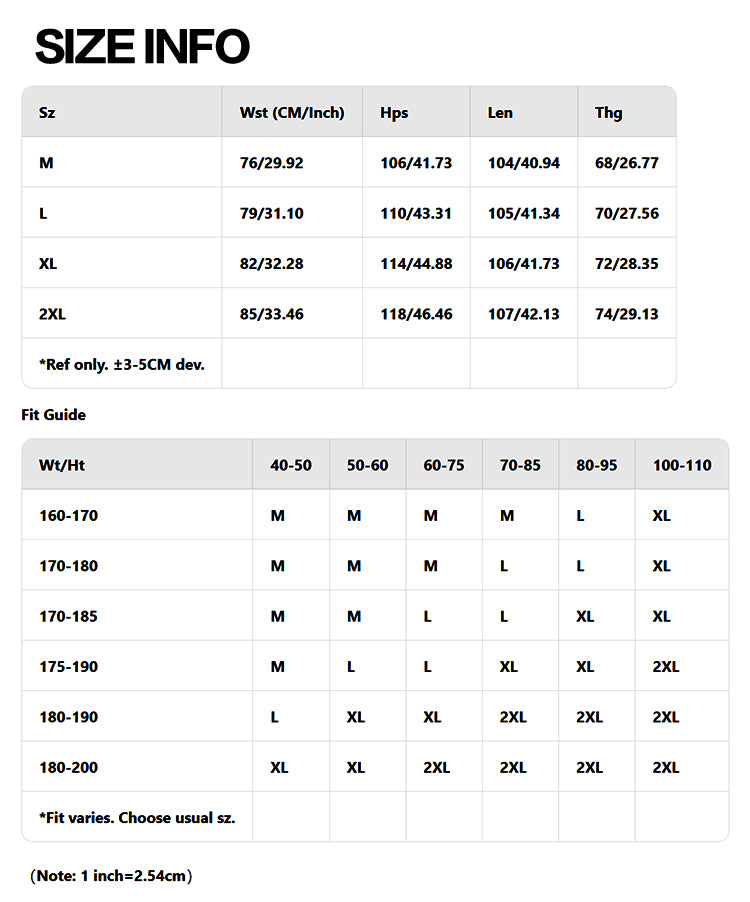The height and width of the screenshot is (902, 750).
Task: Select the 1 inch=2.54cm note
Action: [111, 876]
